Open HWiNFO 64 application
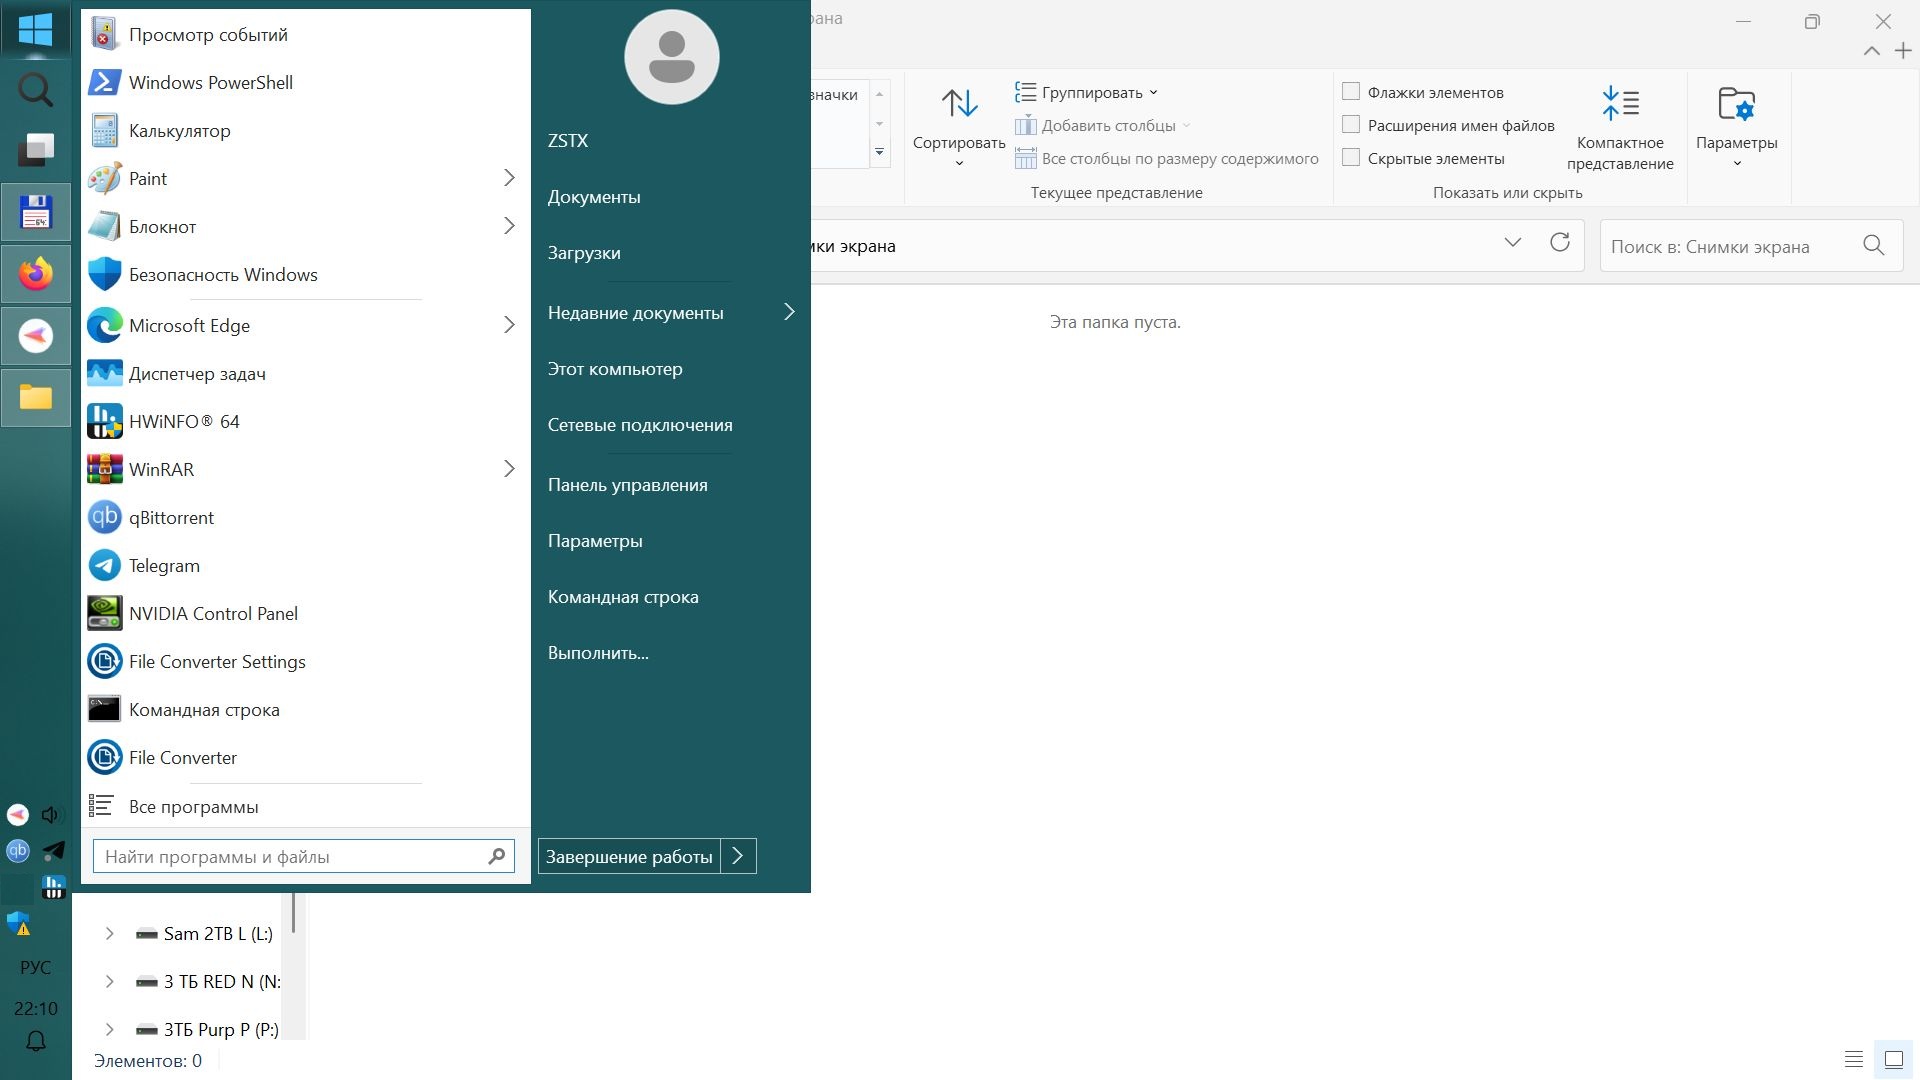 (184, 422)
